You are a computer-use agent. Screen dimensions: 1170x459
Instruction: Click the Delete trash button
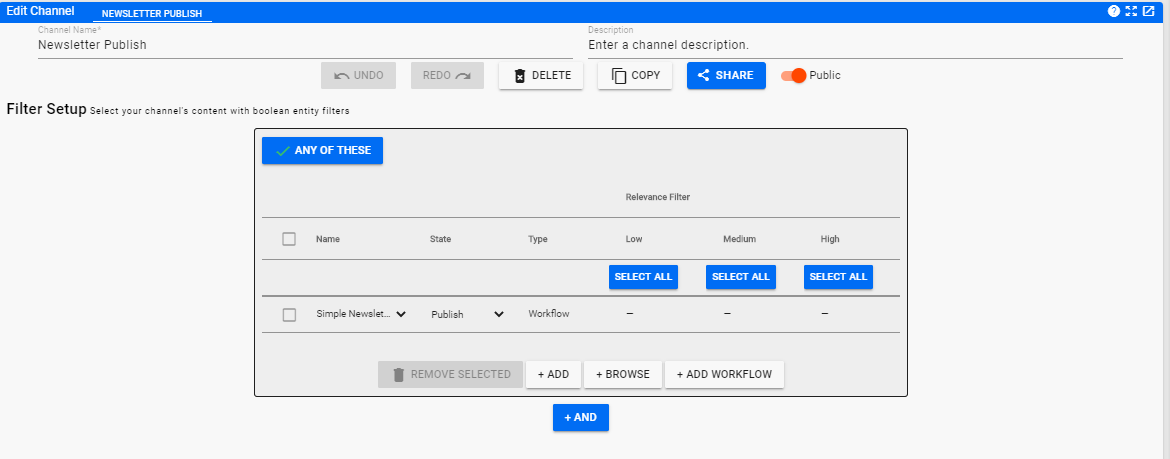coord(541,75)
